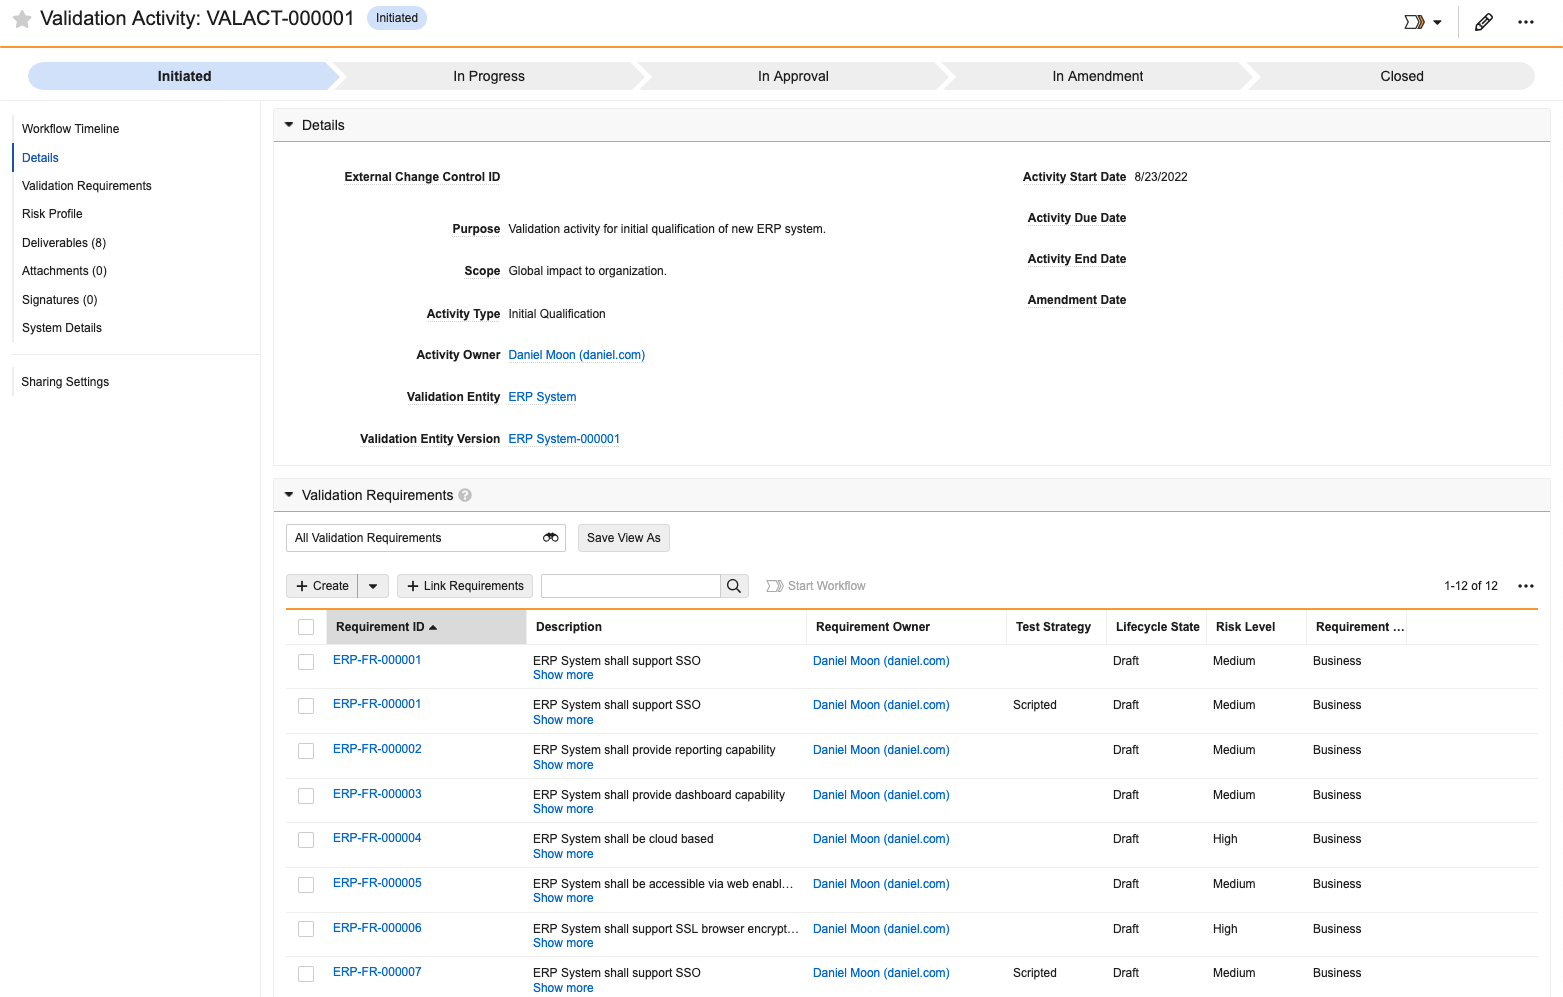Toggle the select-all requirements checkbox

(306, 627)
